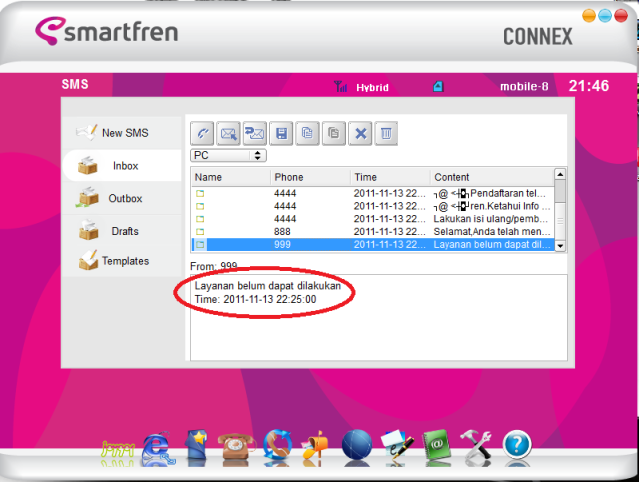The width and height of the screenshot is (639, 482).
Task: Click the message body text area
Action: point(379,317)
